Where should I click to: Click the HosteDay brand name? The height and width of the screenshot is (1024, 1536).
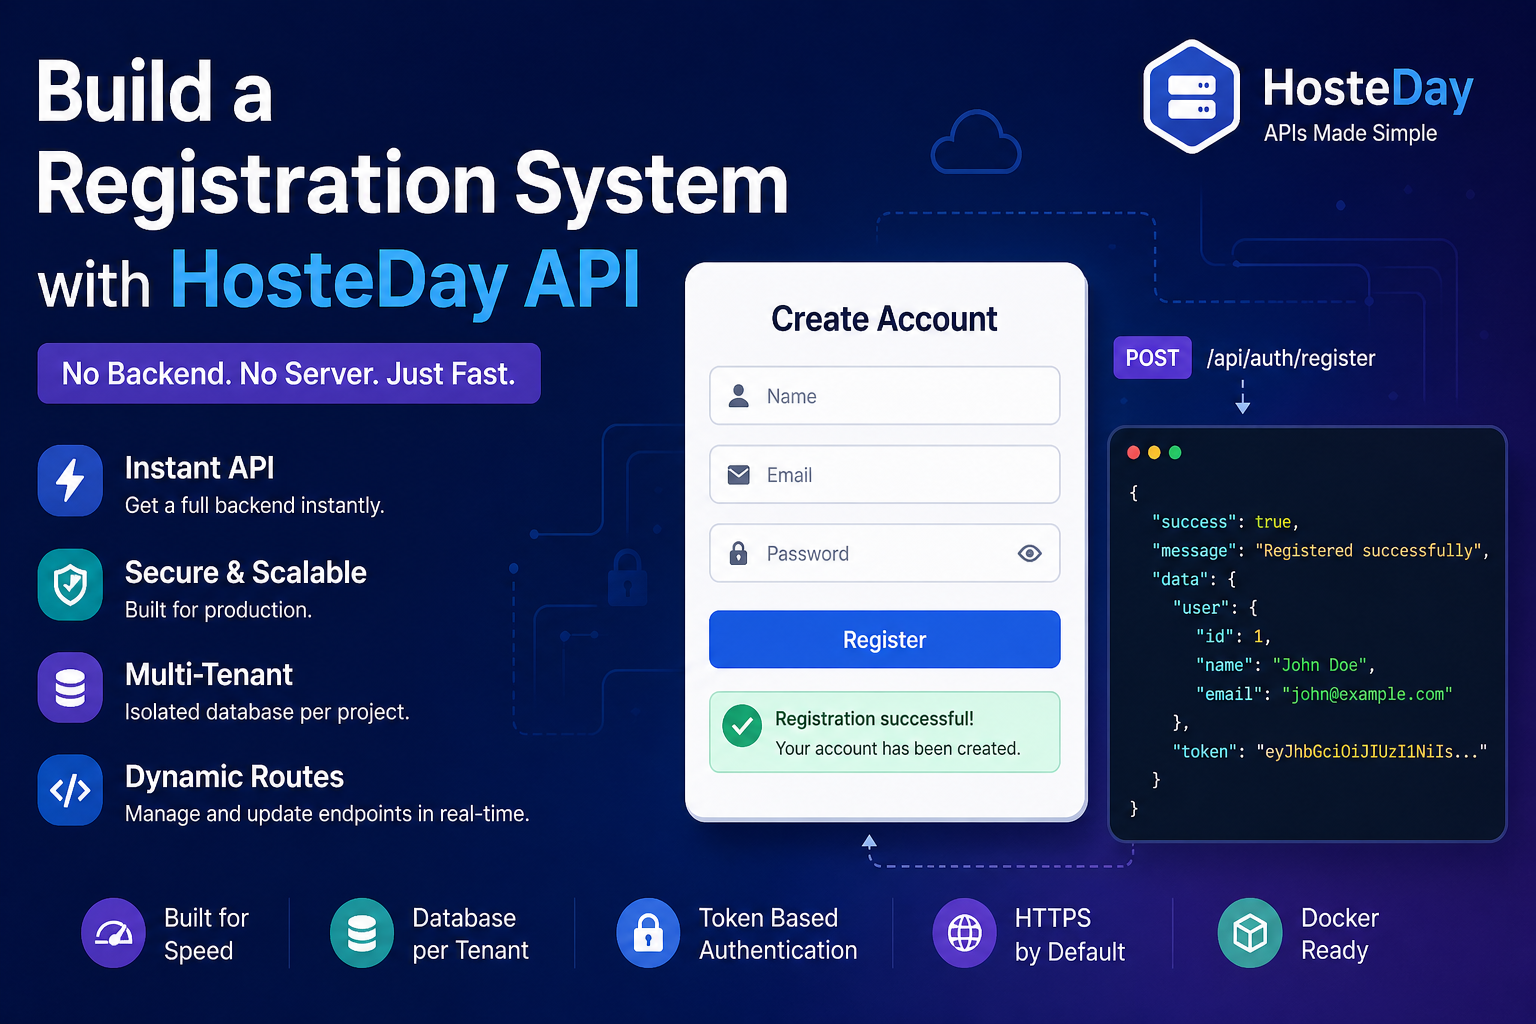point(1368,88)
